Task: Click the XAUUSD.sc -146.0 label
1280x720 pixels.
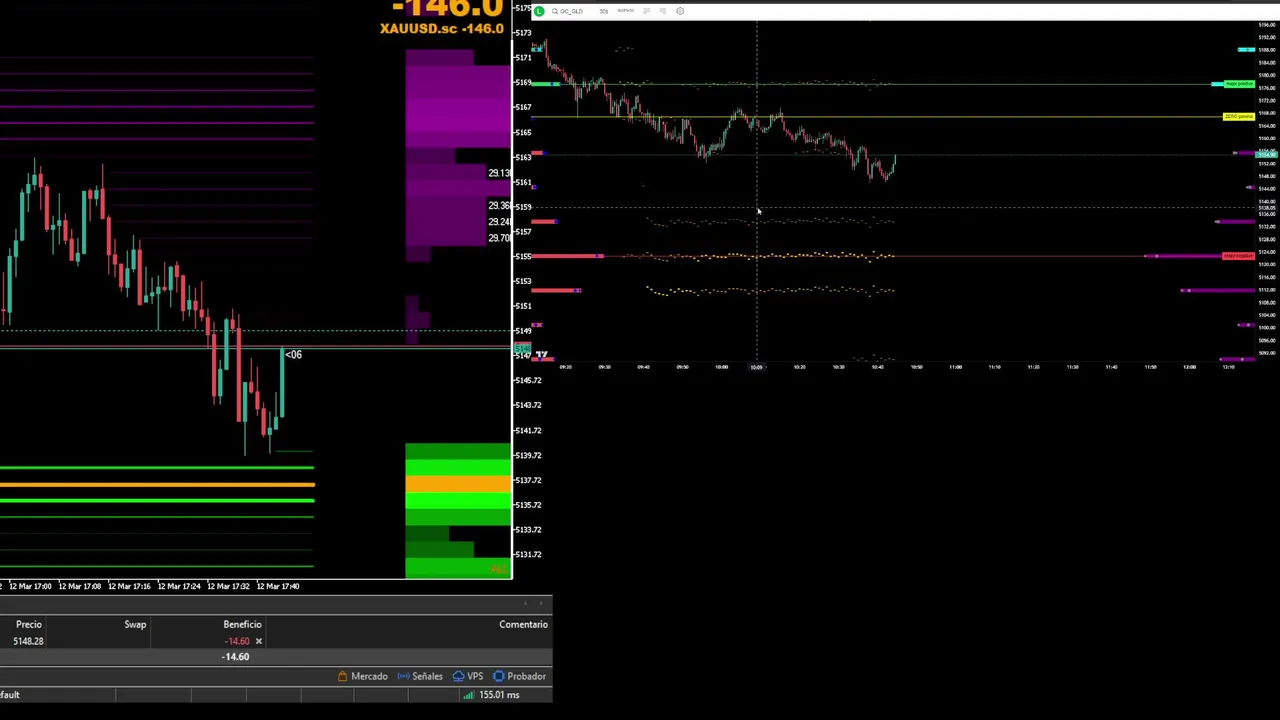Action: [442, 28]
